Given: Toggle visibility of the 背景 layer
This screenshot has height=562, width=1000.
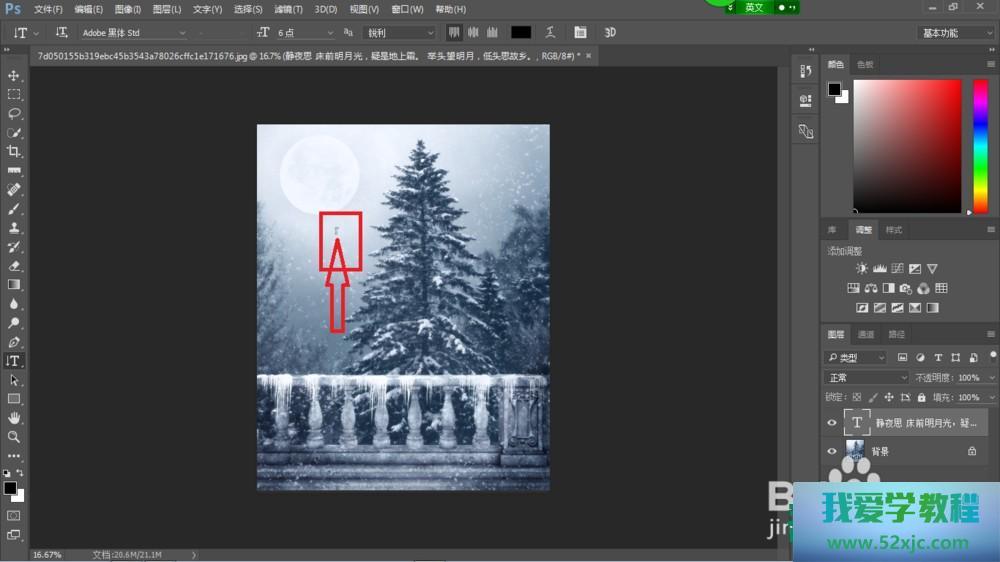Looking at the screenshot, I should tap(831, 451).
